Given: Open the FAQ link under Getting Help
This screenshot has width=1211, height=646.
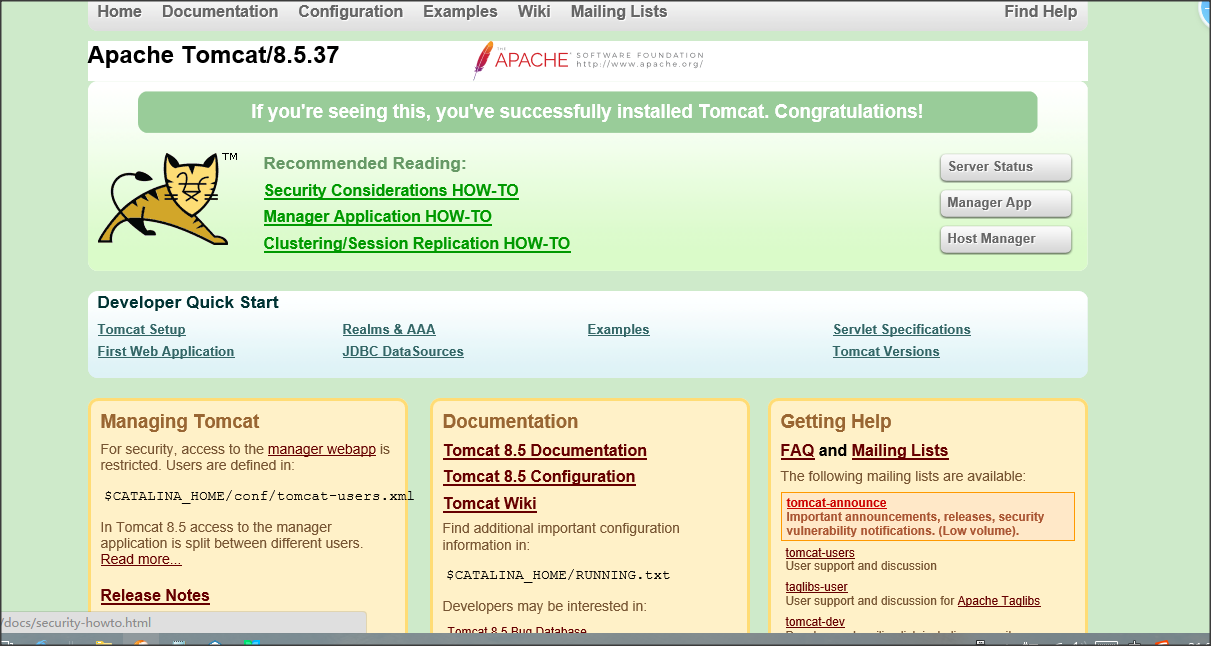Looking at the screenshot, I should (797, 451).
